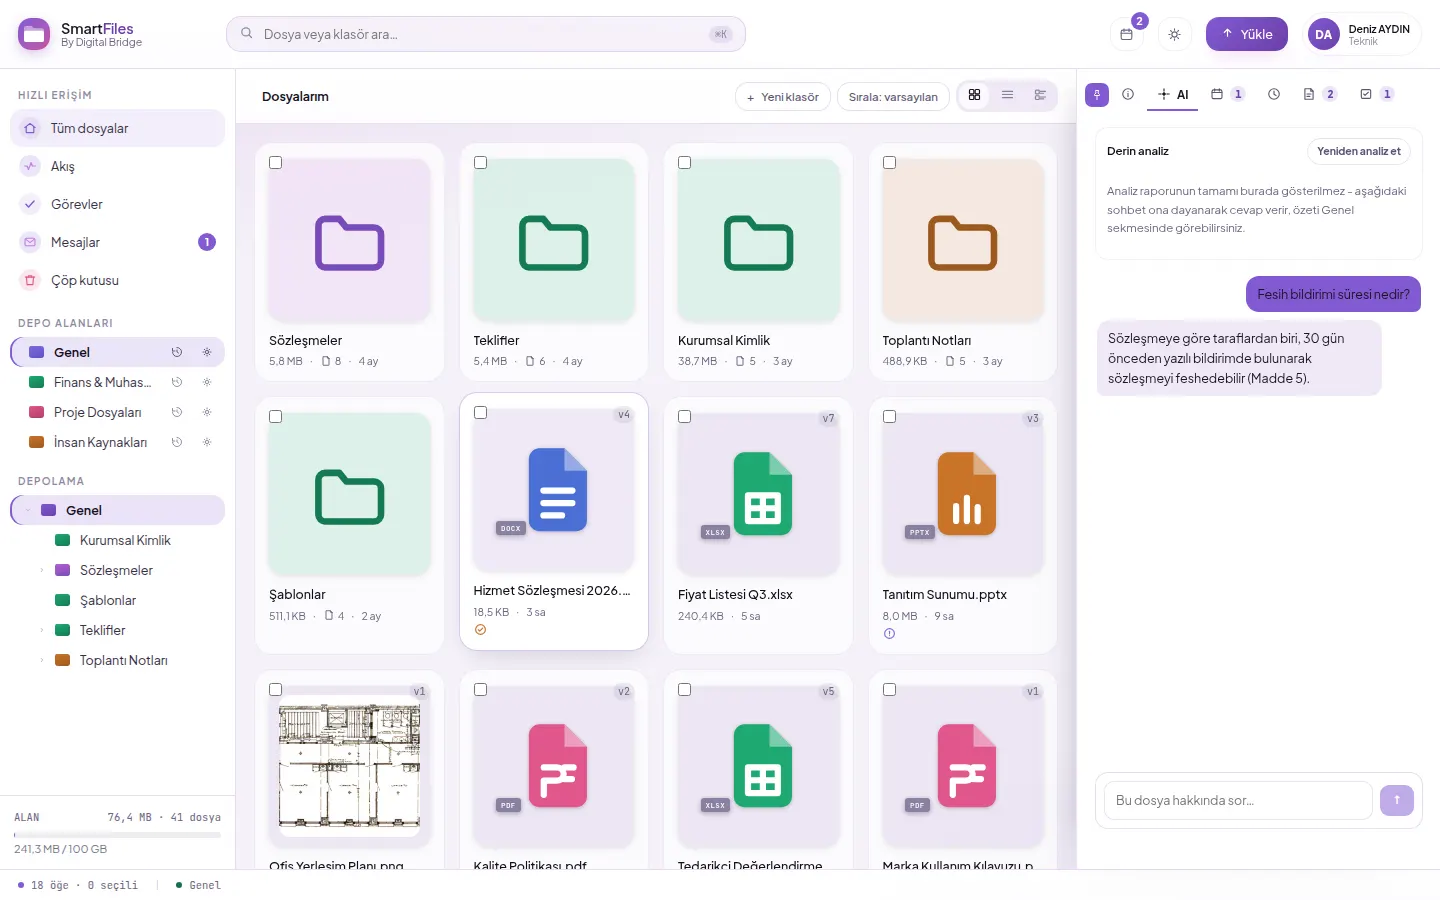Screen dimensions: 1440x900
Task: Click the info icon on Tanıtım Sunumu.pptx card
Action: [x=889, y=634]
